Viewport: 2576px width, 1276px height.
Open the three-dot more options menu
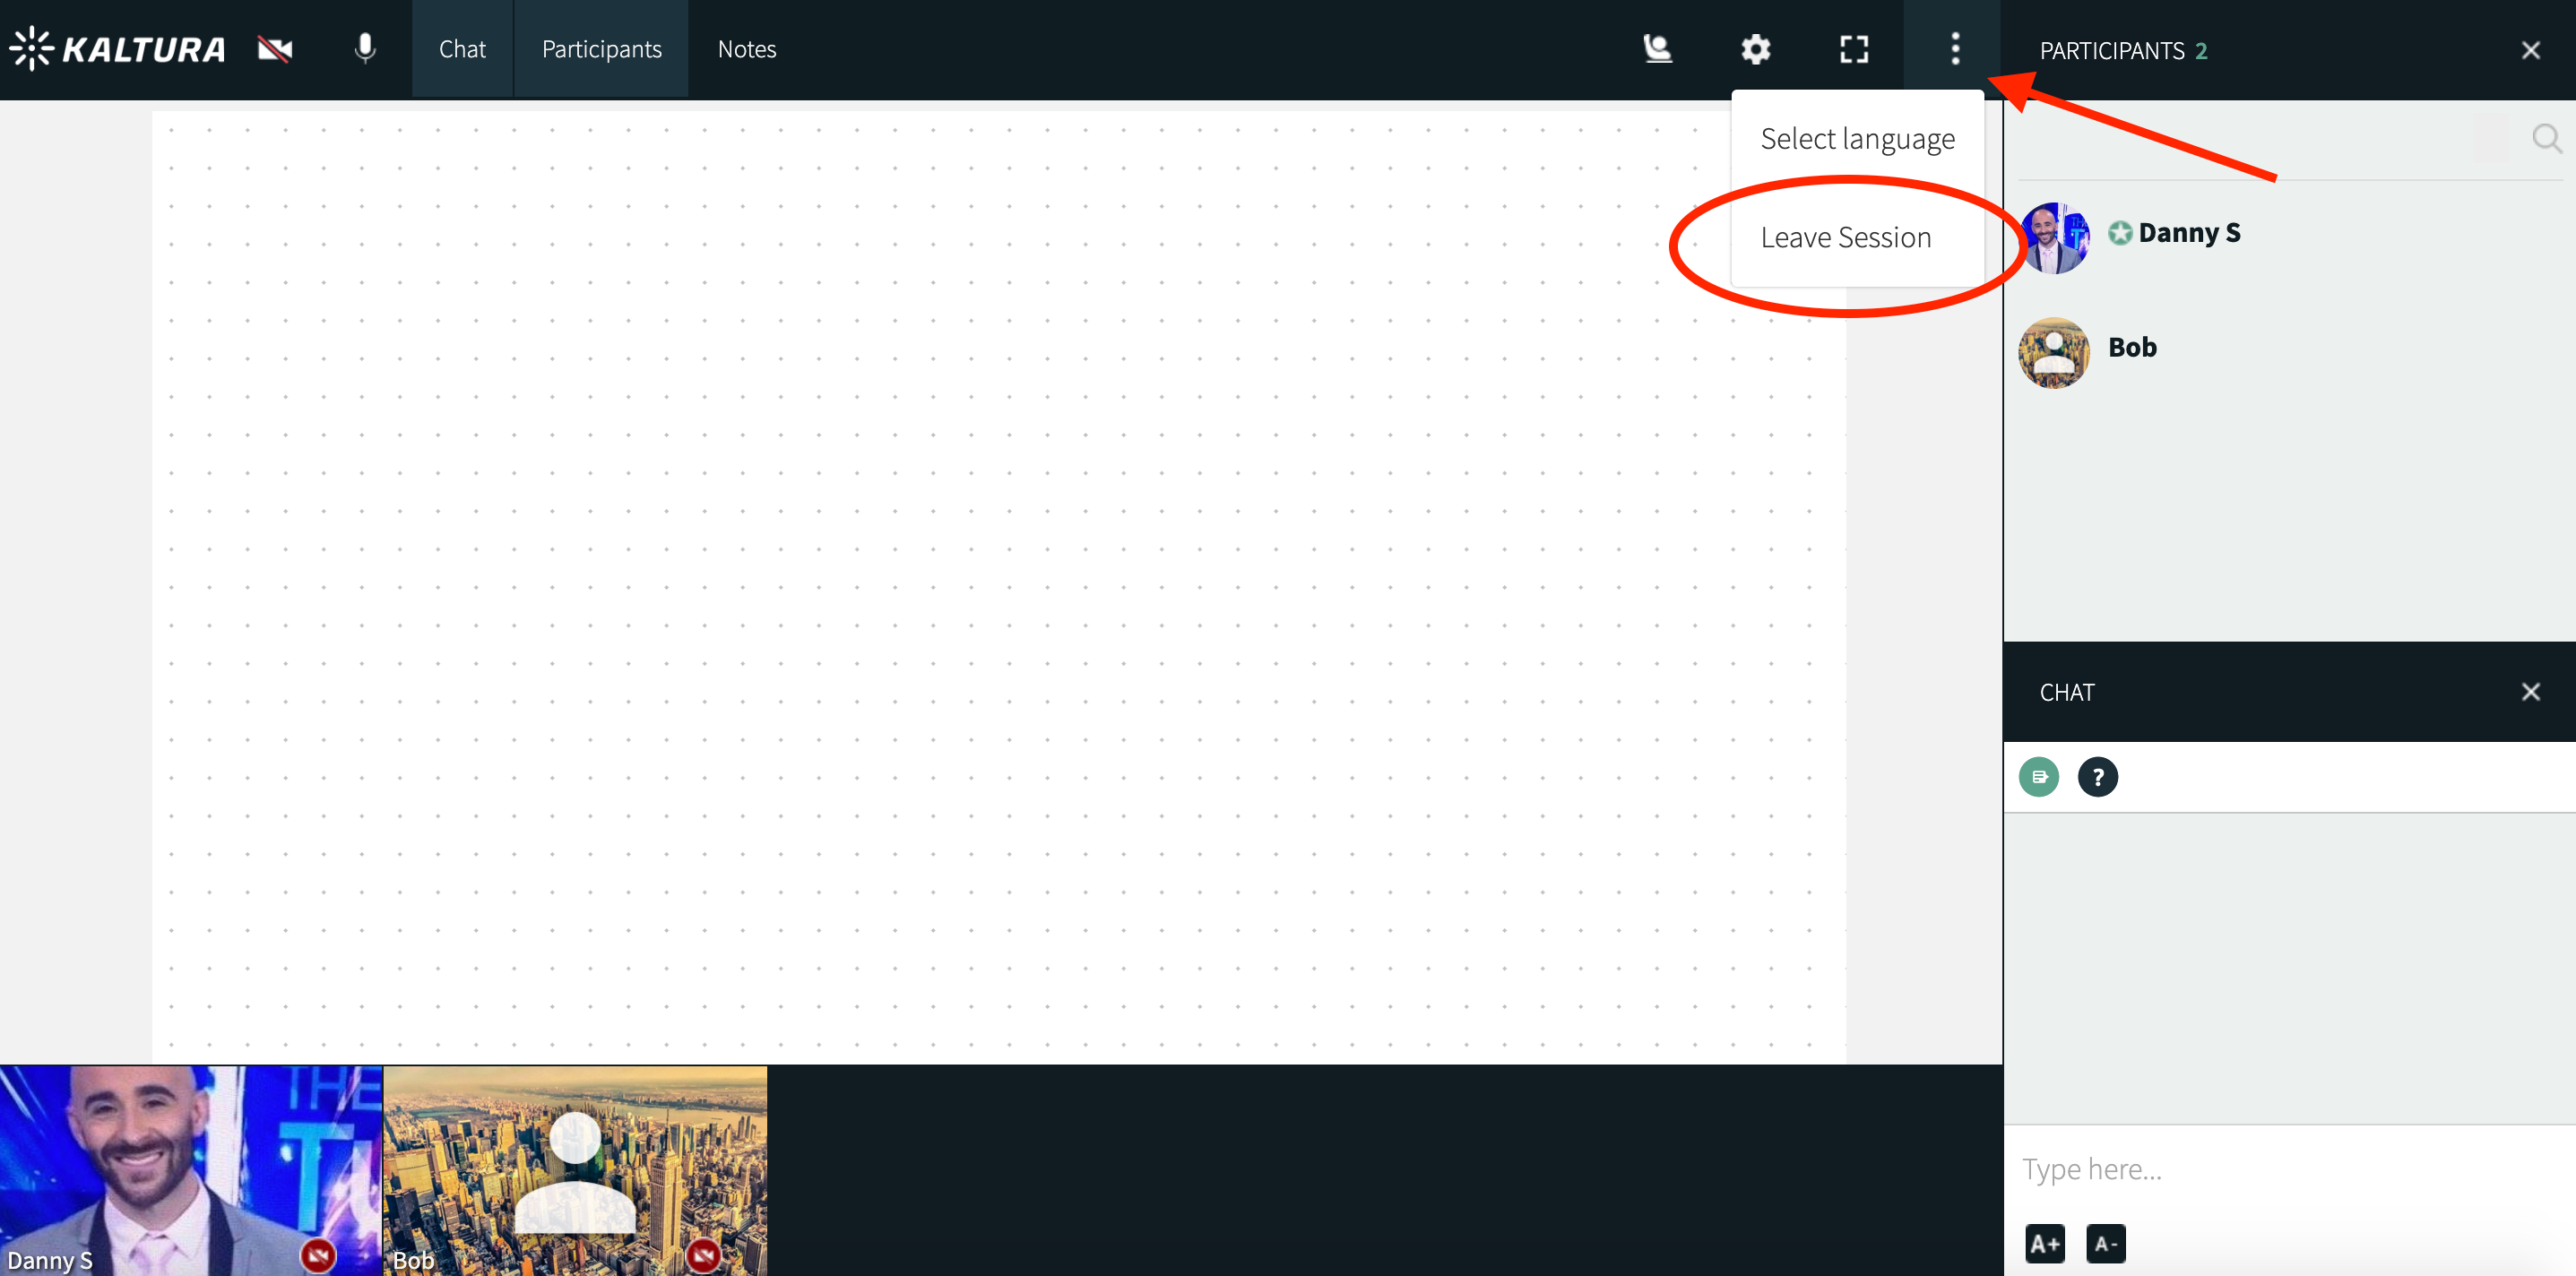[x=1954, y=49]
